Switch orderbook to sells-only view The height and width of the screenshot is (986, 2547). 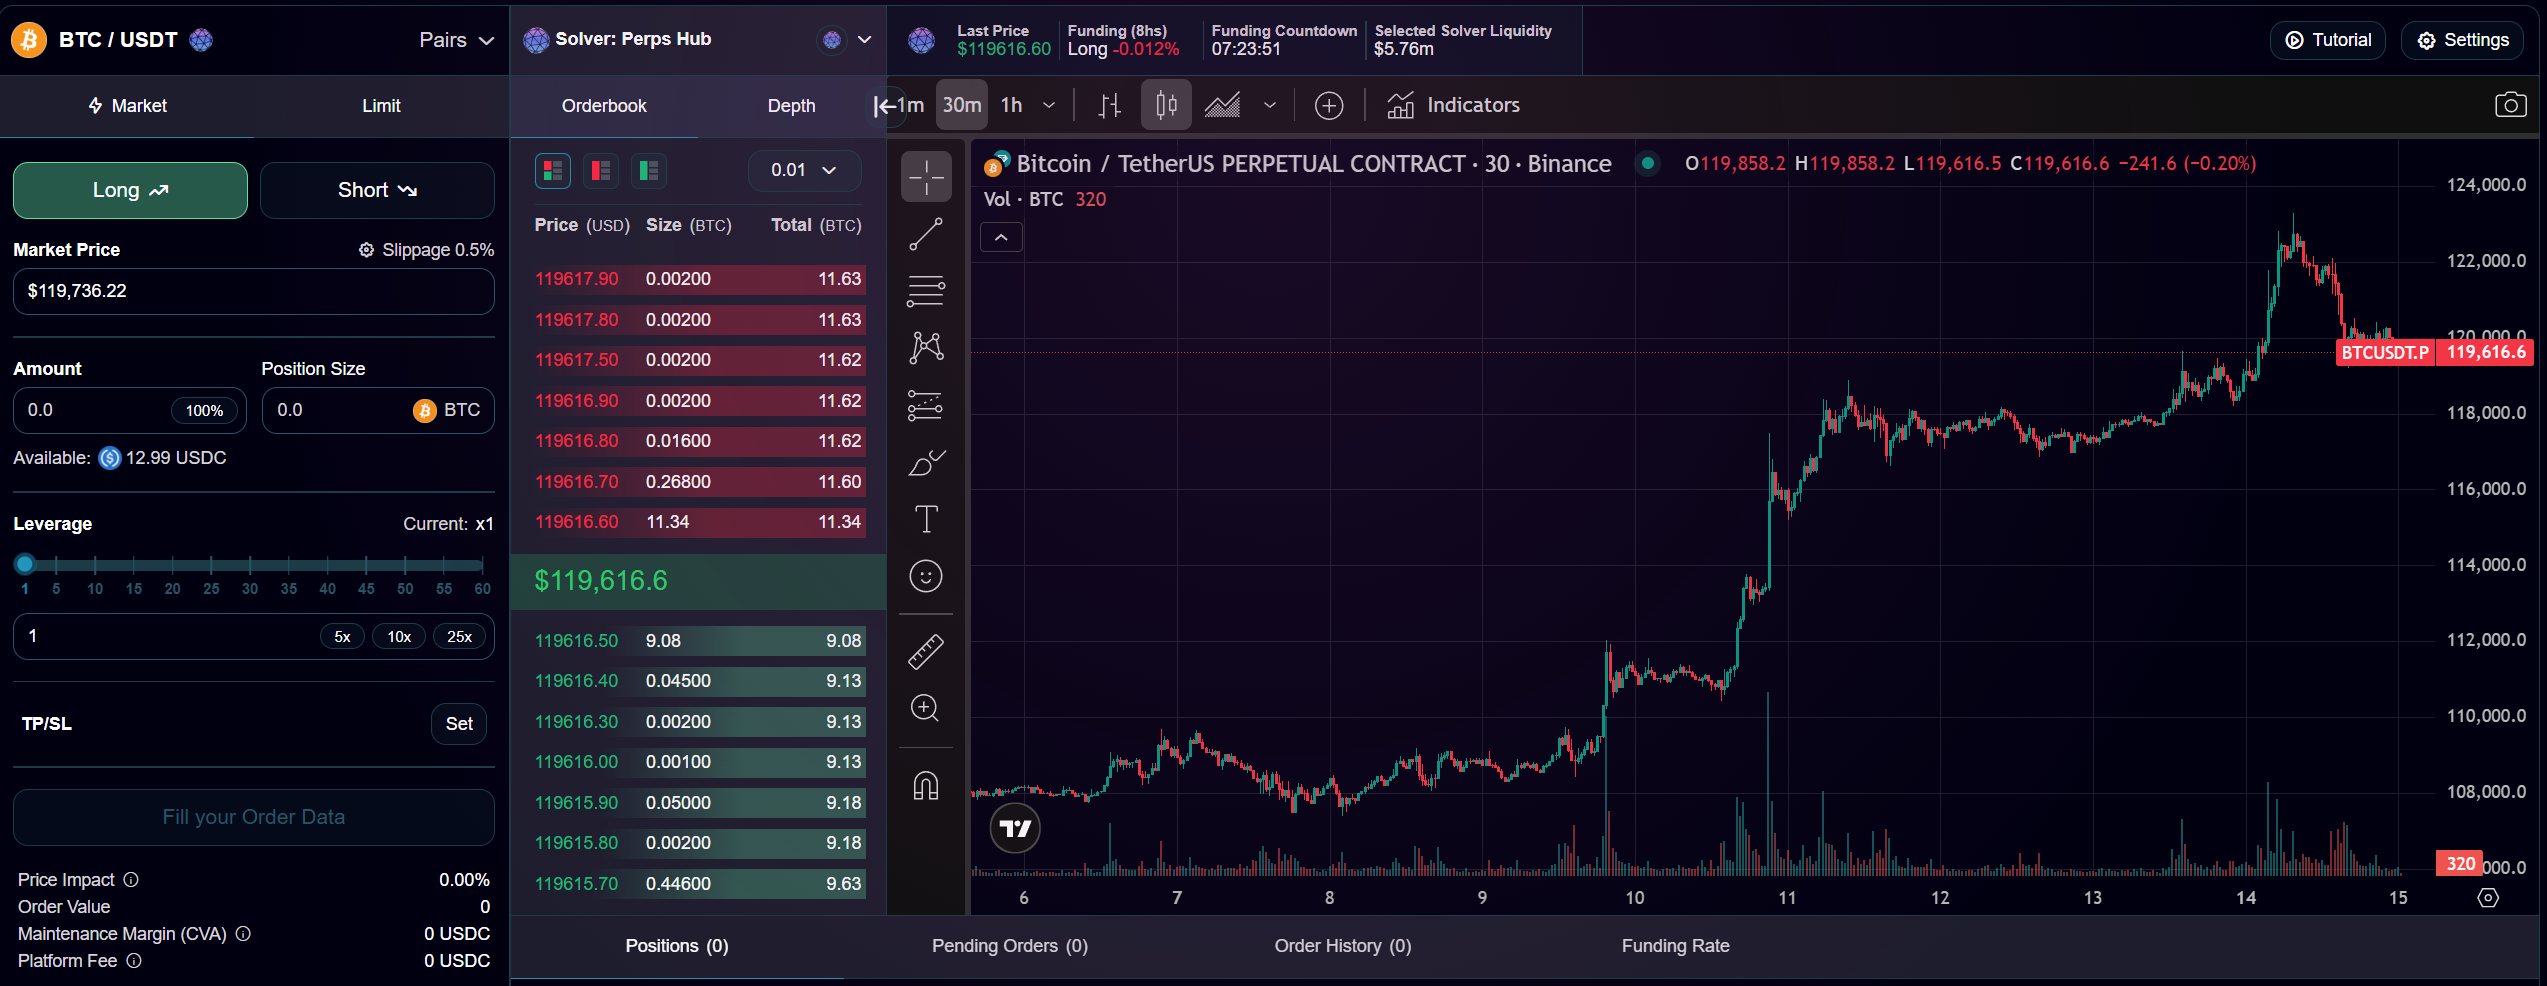600,170
